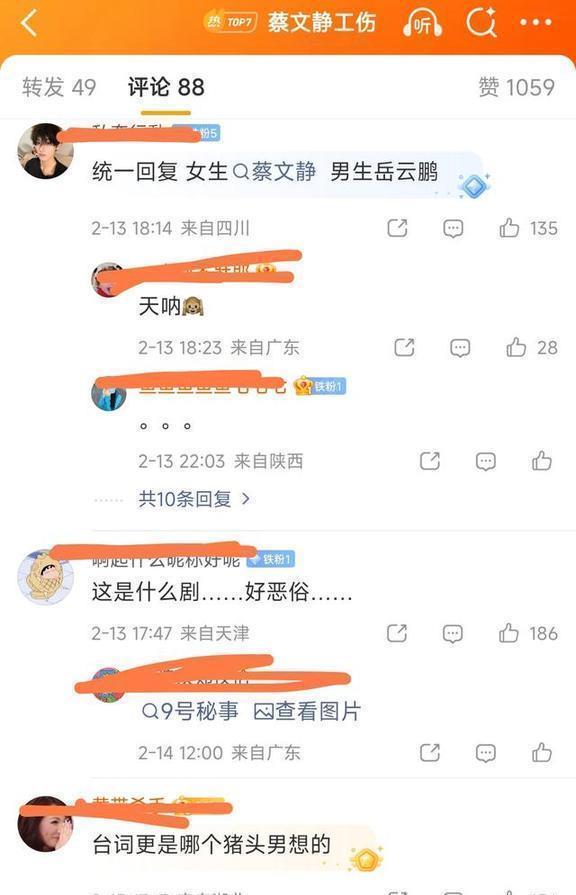This screenshot has width=576, height=895.
Task: Open the three-dot more menu
Action: [536, 22]
